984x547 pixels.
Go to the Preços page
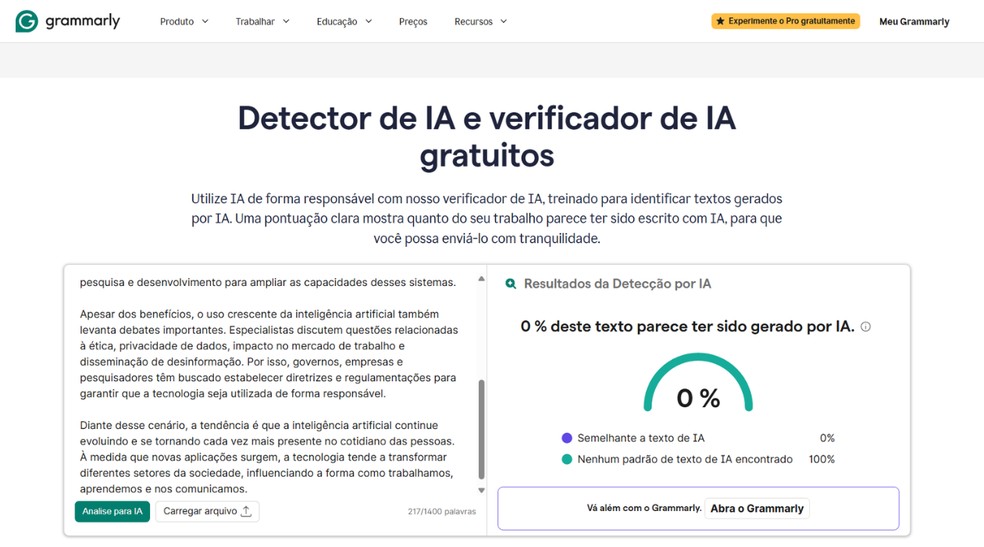coord(413,21)
